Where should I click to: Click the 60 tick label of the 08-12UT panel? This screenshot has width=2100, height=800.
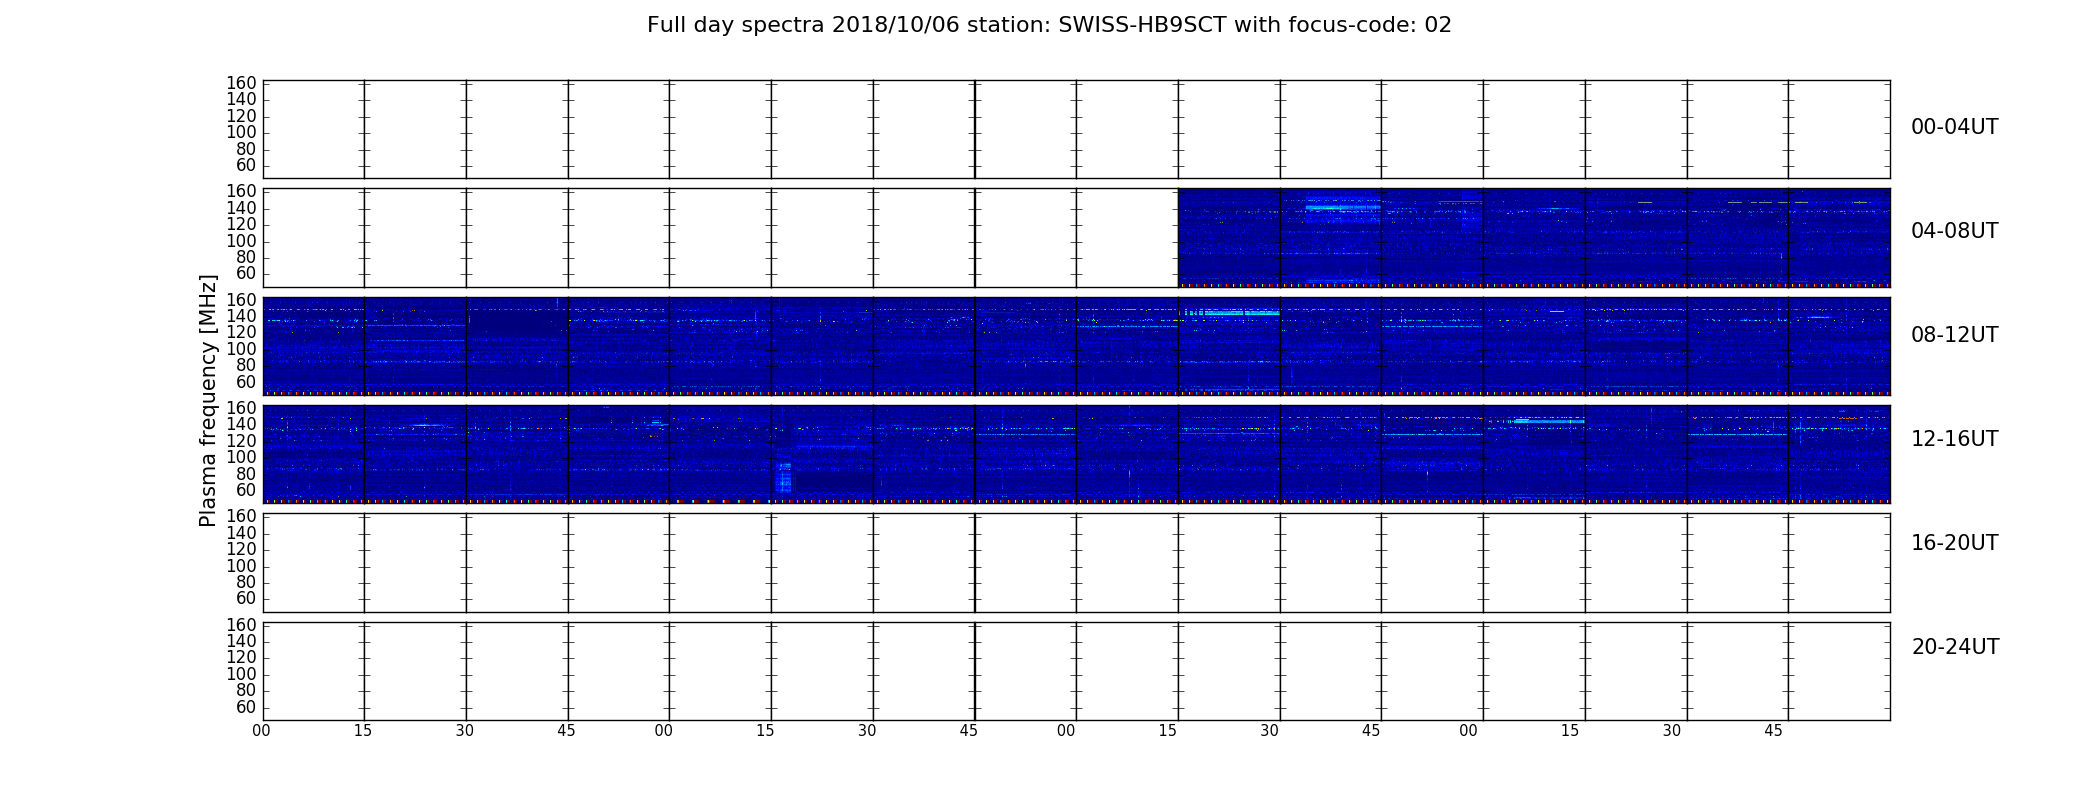click(246, 382)
